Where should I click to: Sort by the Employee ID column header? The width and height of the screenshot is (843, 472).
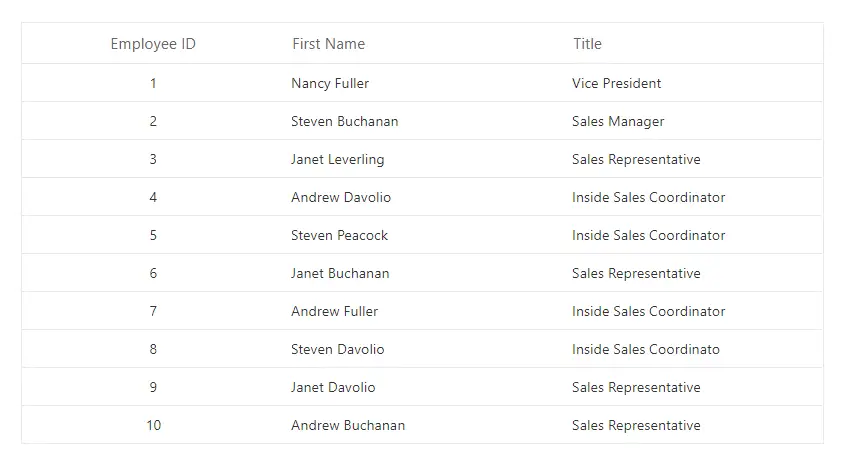pyautogui.click(x=153, y=44)
